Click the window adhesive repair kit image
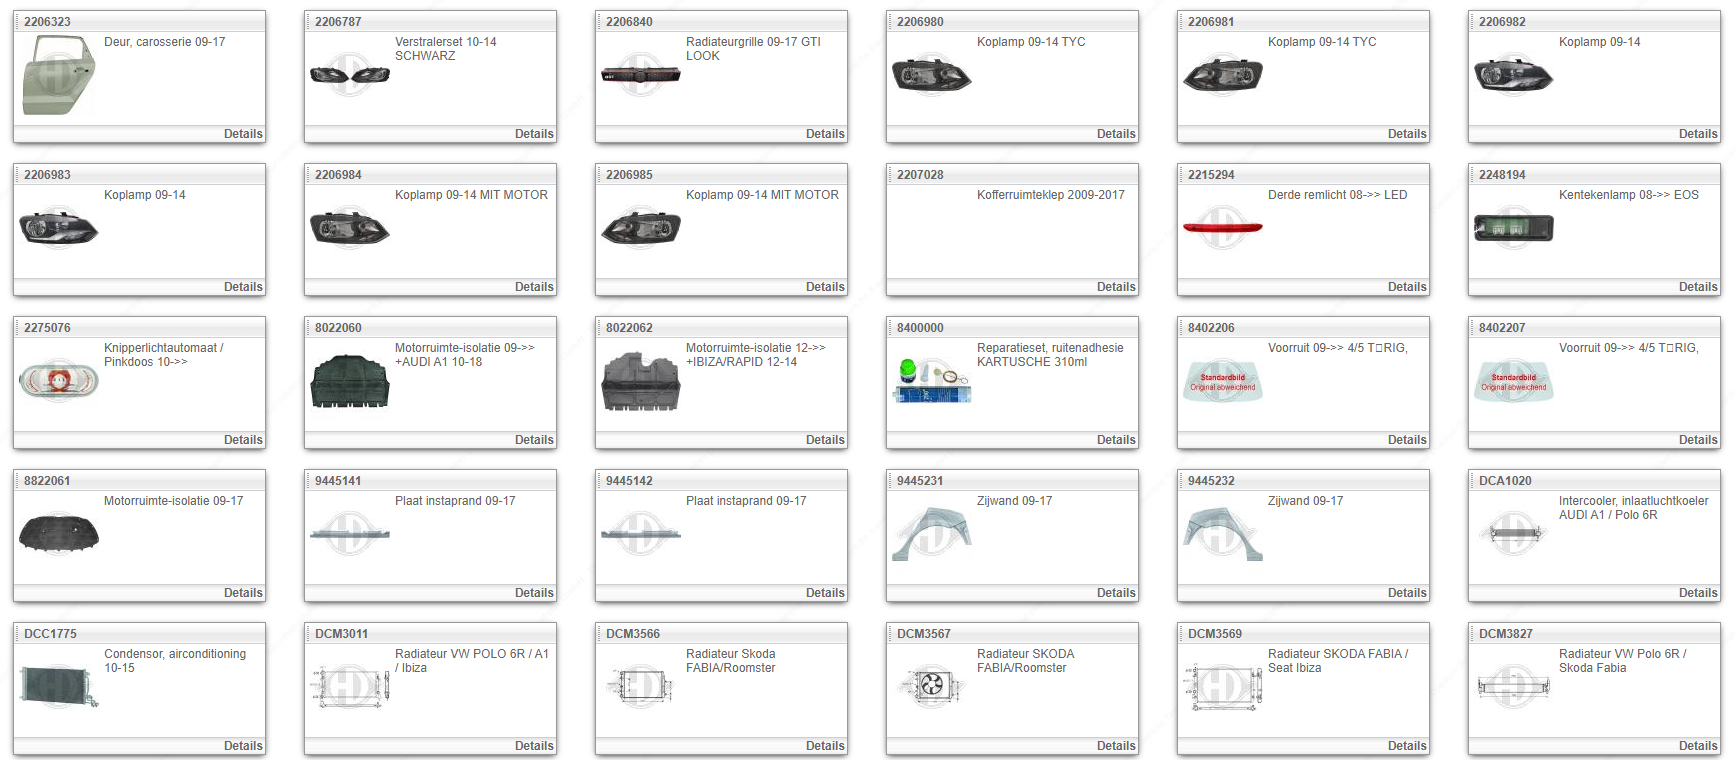The image size is (1735, 760). tap(931, 381)
